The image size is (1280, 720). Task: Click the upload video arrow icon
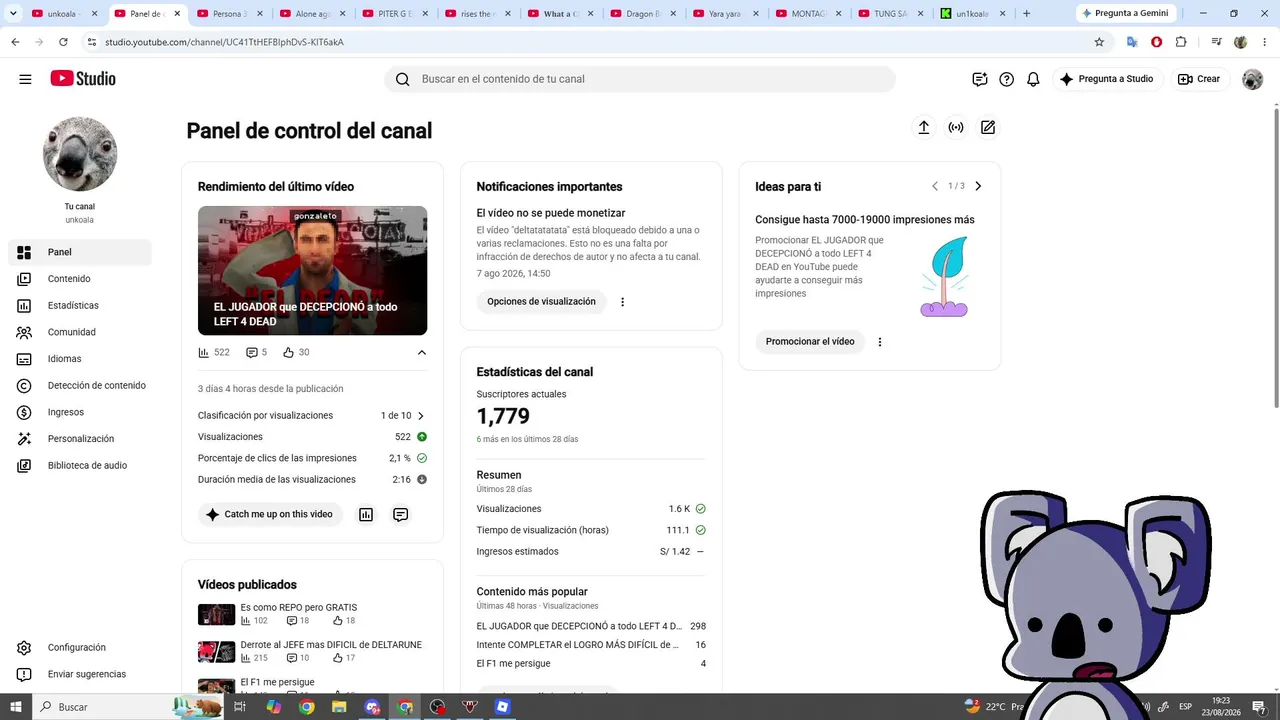tap(924, 127)
